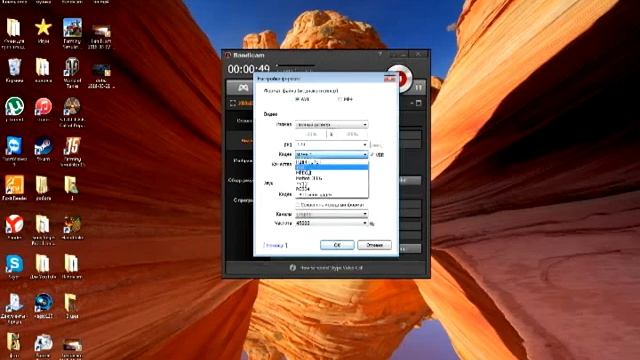Open the audio channels dropdown
640x360 pixels.
(x=331, y=214)
